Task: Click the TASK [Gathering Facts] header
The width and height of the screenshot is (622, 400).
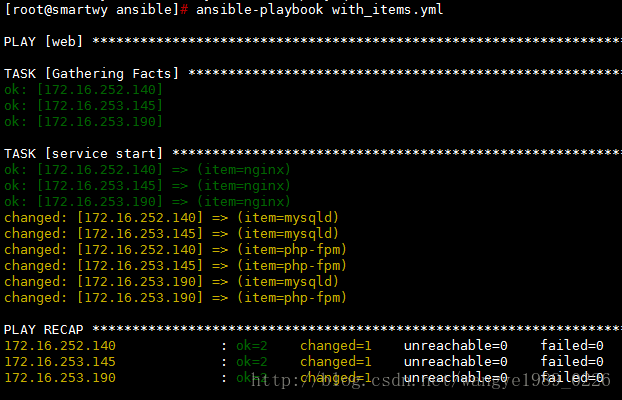Action: [x=92, y=73]
